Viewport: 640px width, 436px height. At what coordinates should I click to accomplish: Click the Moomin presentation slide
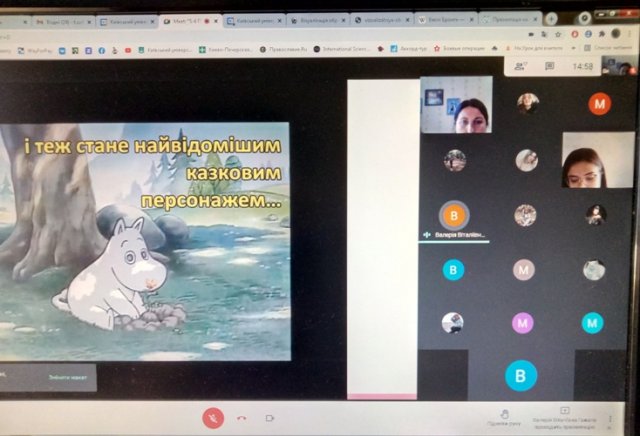(145, 241)
